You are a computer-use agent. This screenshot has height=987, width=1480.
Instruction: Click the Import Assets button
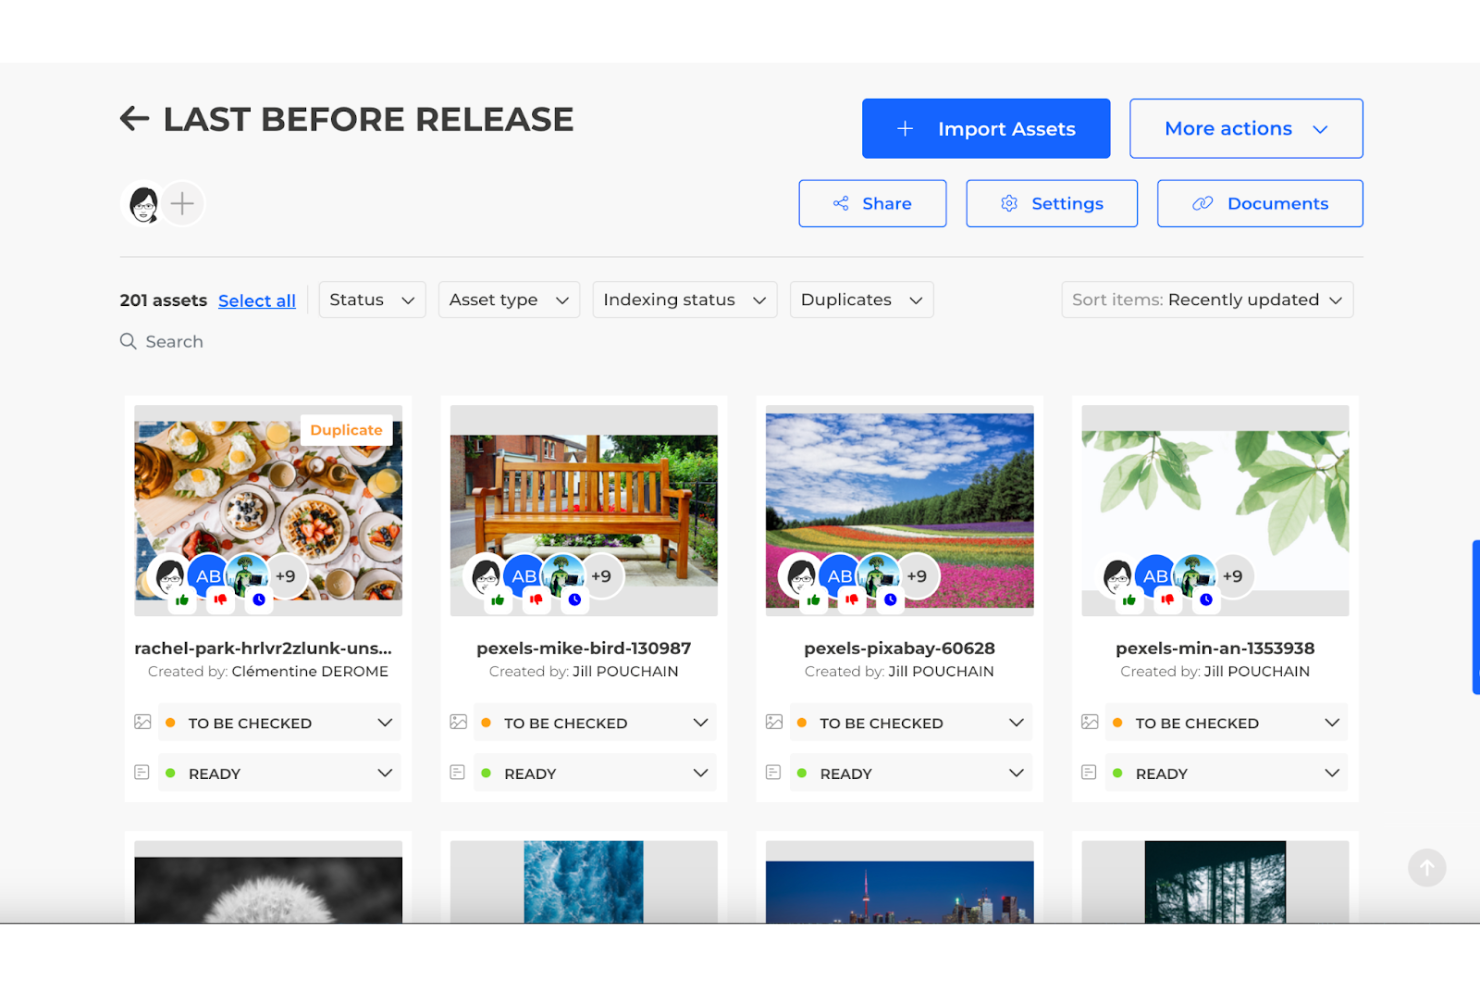(x=986, y=128)
